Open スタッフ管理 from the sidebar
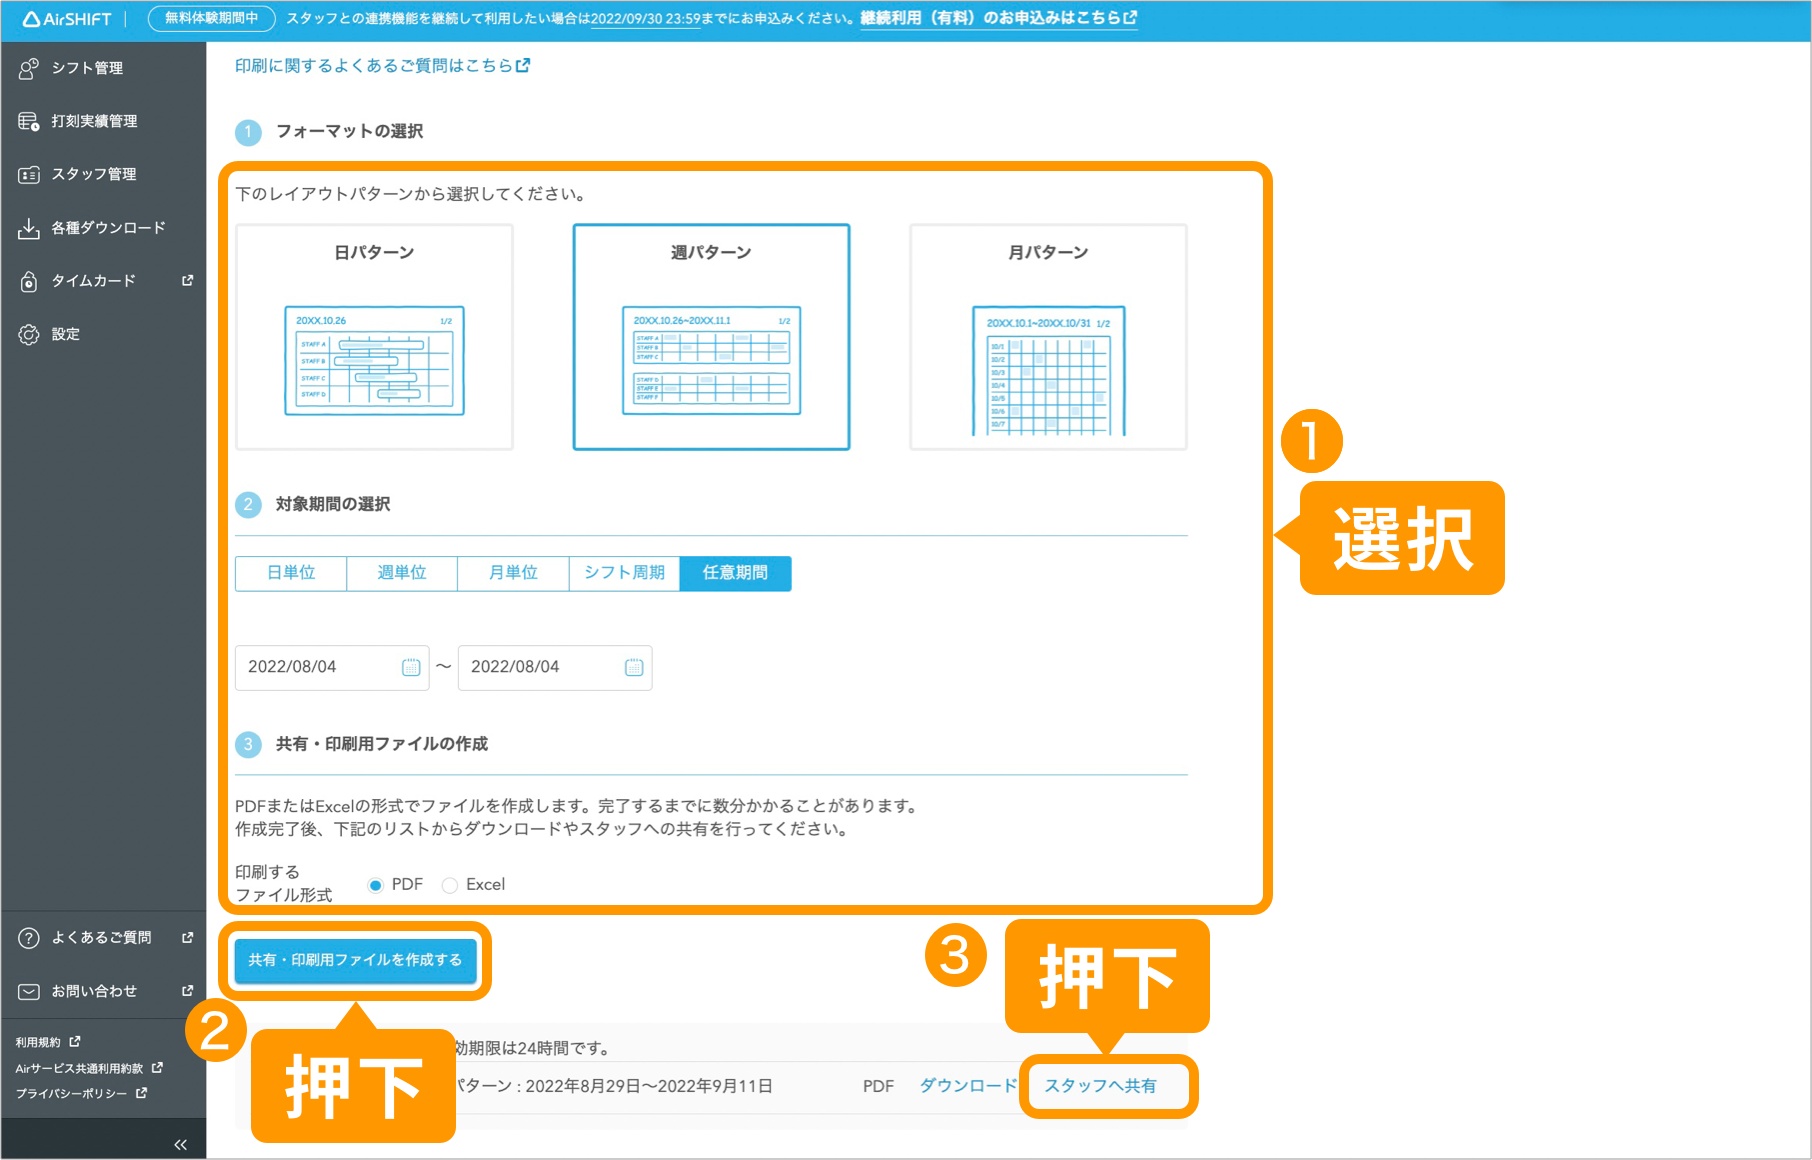 pos(27,174)
